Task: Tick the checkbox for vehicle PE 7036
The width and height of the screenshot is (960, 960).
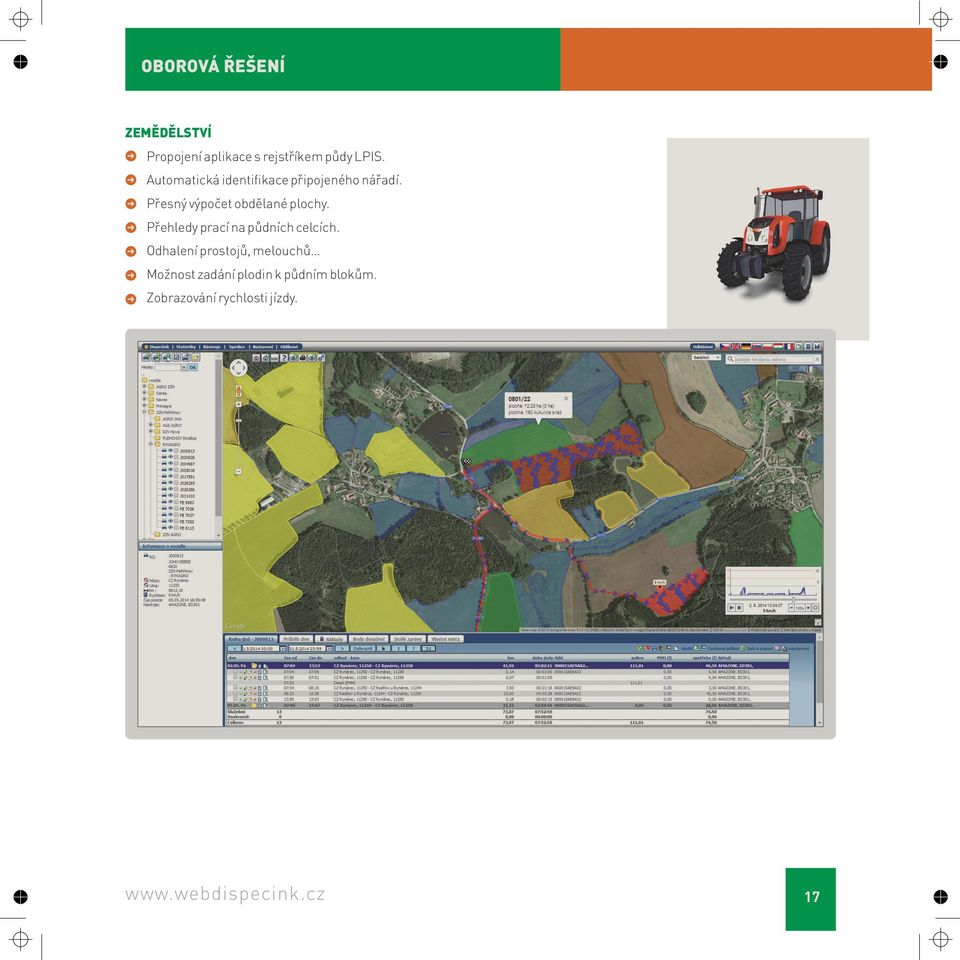Action: pos(176,508)
